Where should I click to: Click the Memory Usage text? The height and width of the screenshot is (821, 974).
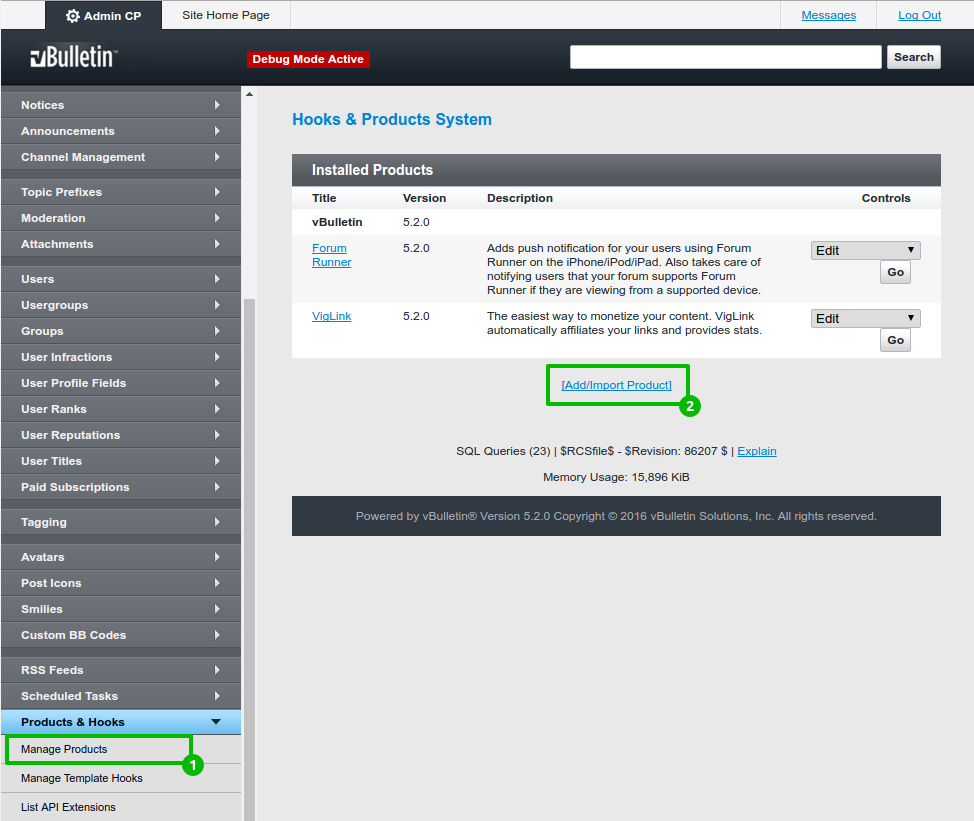click(616, 477)
